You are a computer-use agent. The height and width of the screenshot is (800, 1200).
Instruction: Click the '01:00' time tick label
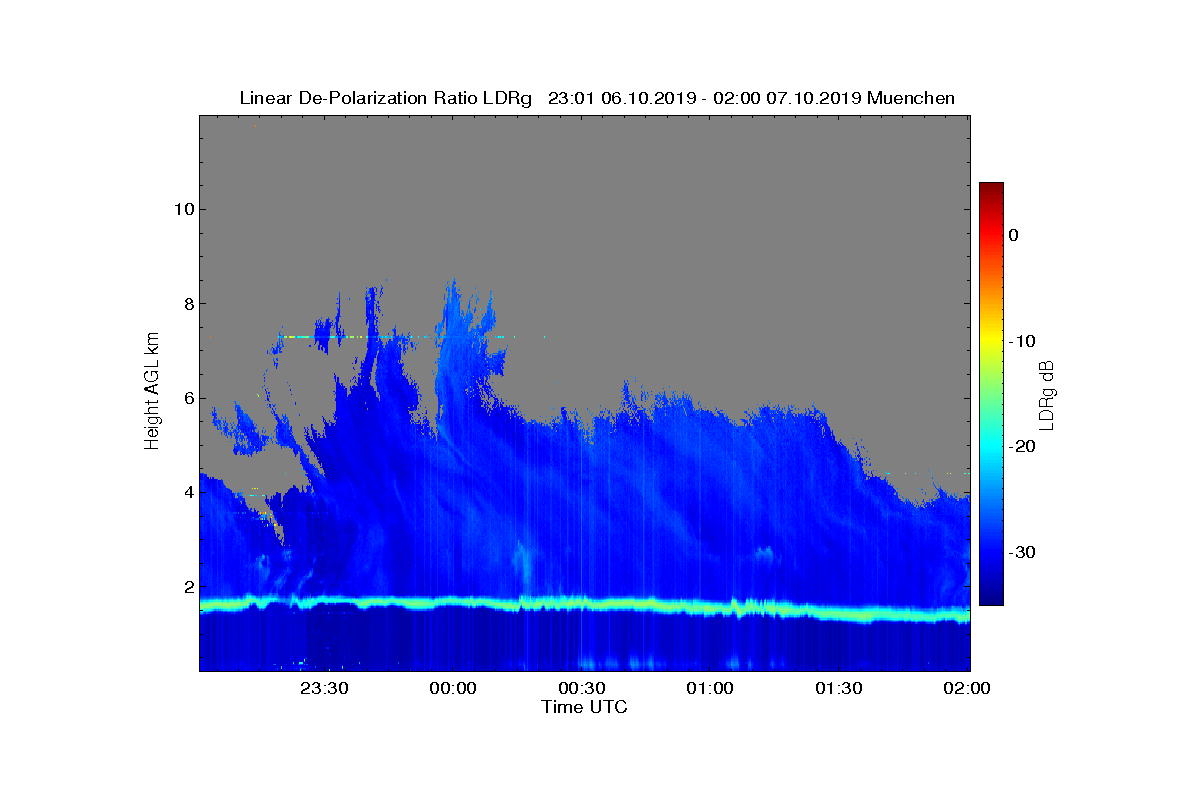coord(711,688)
